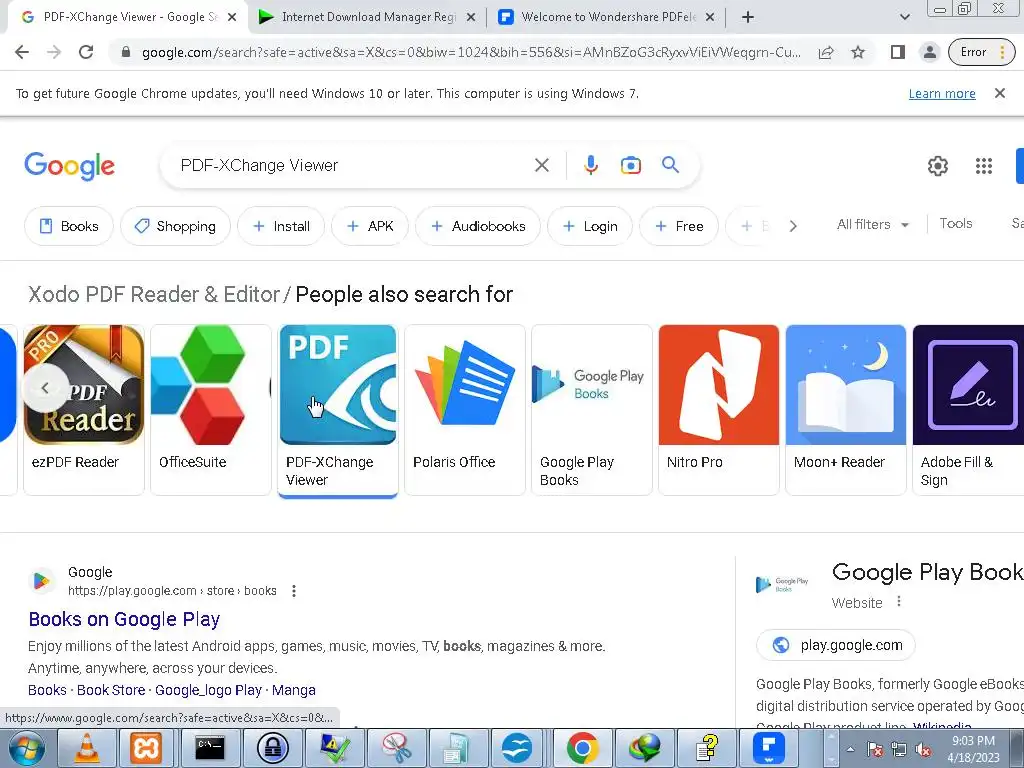
Task: Open Command Prompt from the taskbar
Action: (x=210, y=748)
